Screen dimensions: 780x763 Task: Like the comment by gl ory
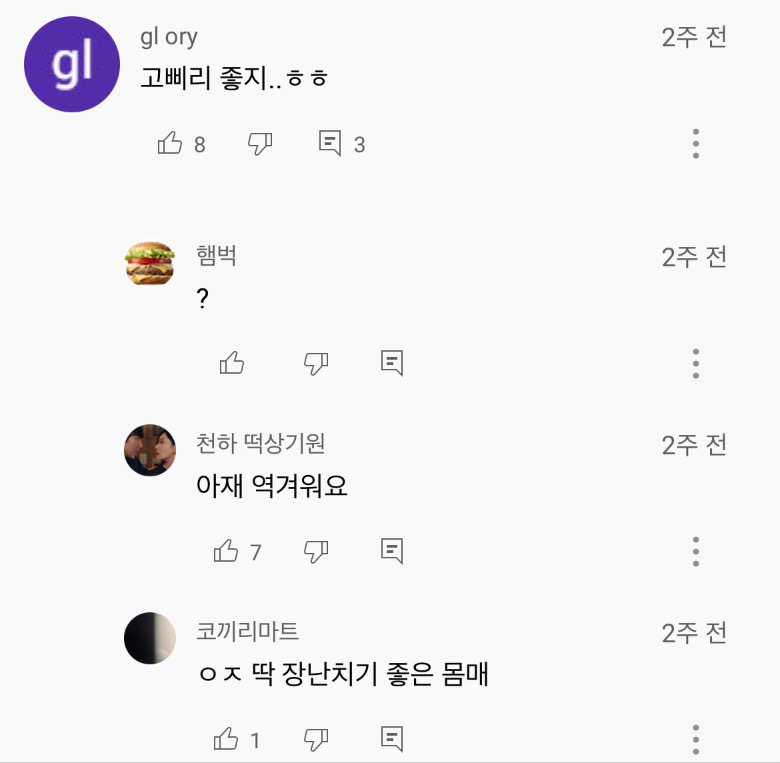pos(171,144)
